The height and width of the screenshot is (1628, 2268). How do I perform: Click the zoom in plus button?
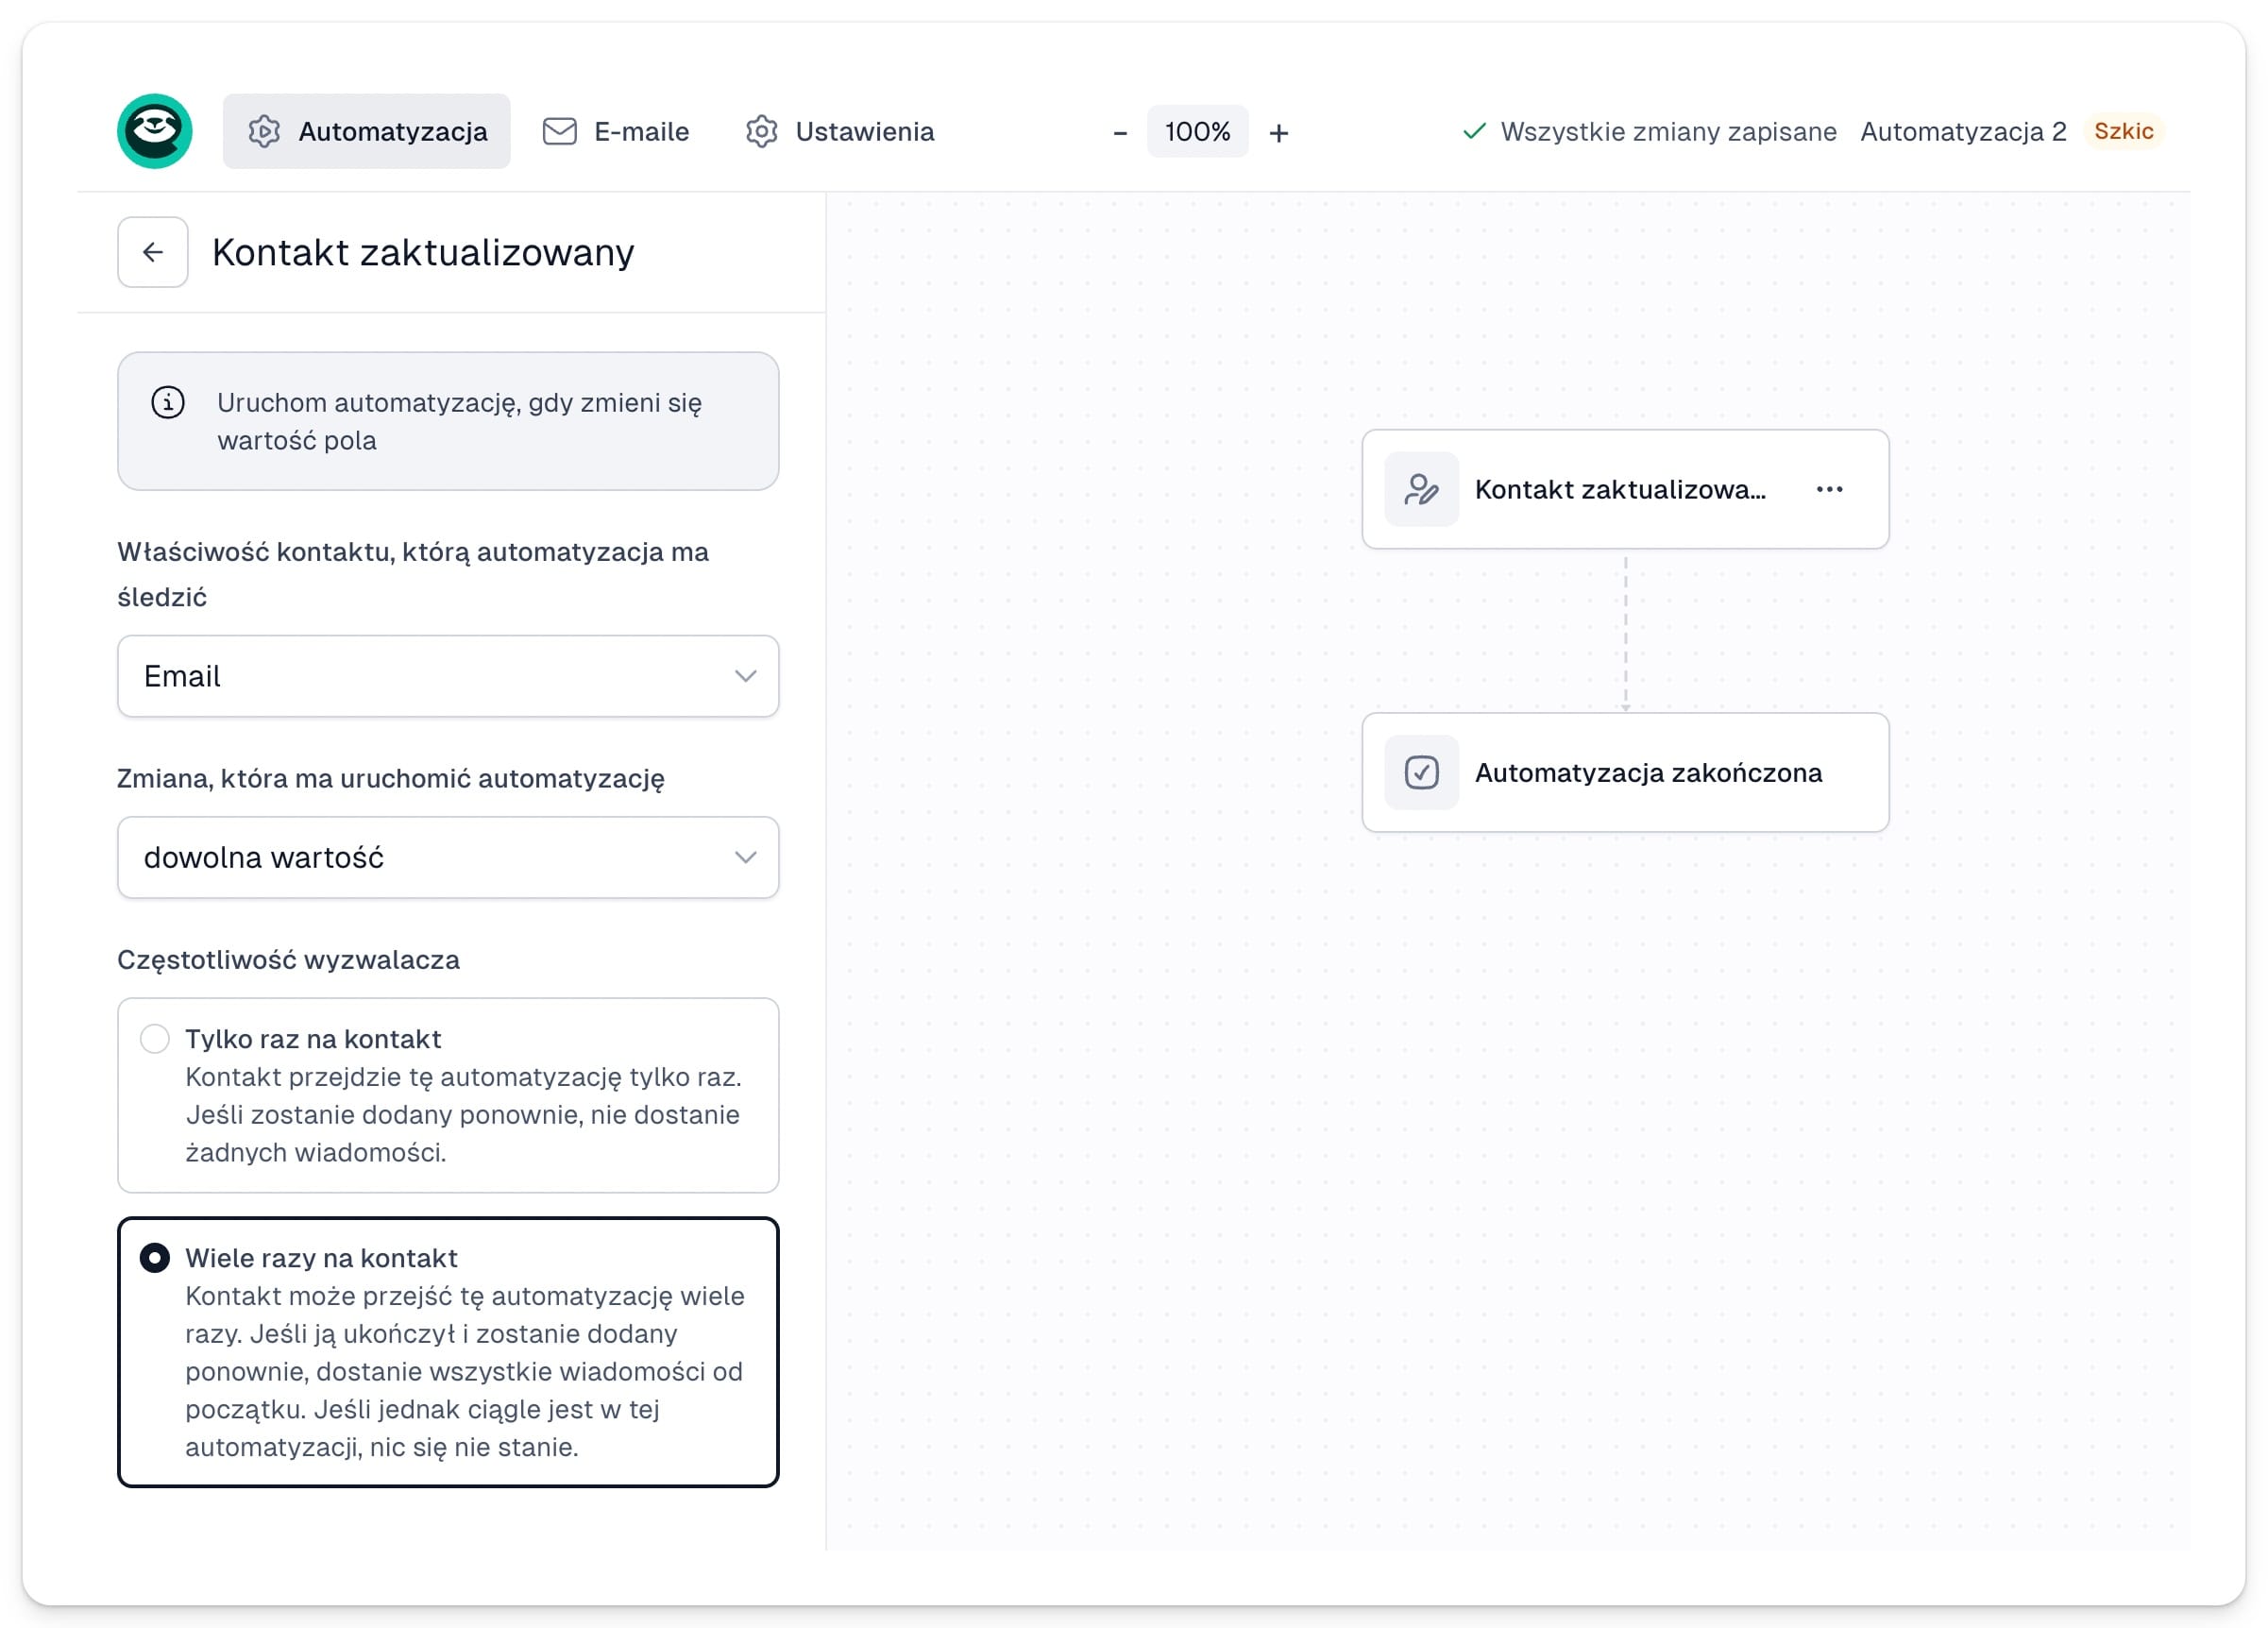coord(1278,132)
